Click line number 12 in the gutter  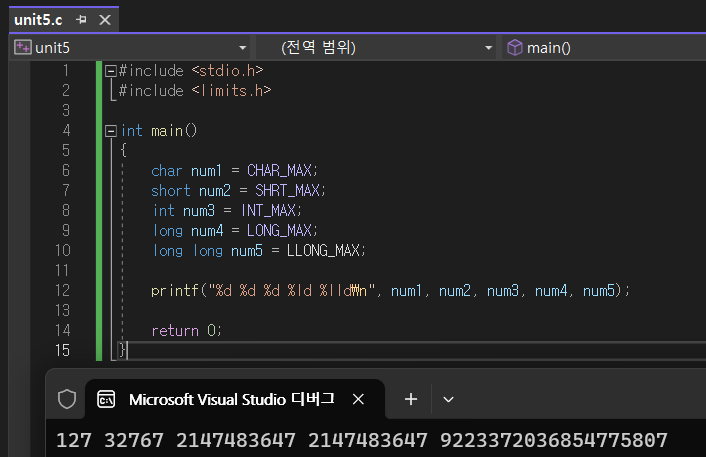[63, 290]
